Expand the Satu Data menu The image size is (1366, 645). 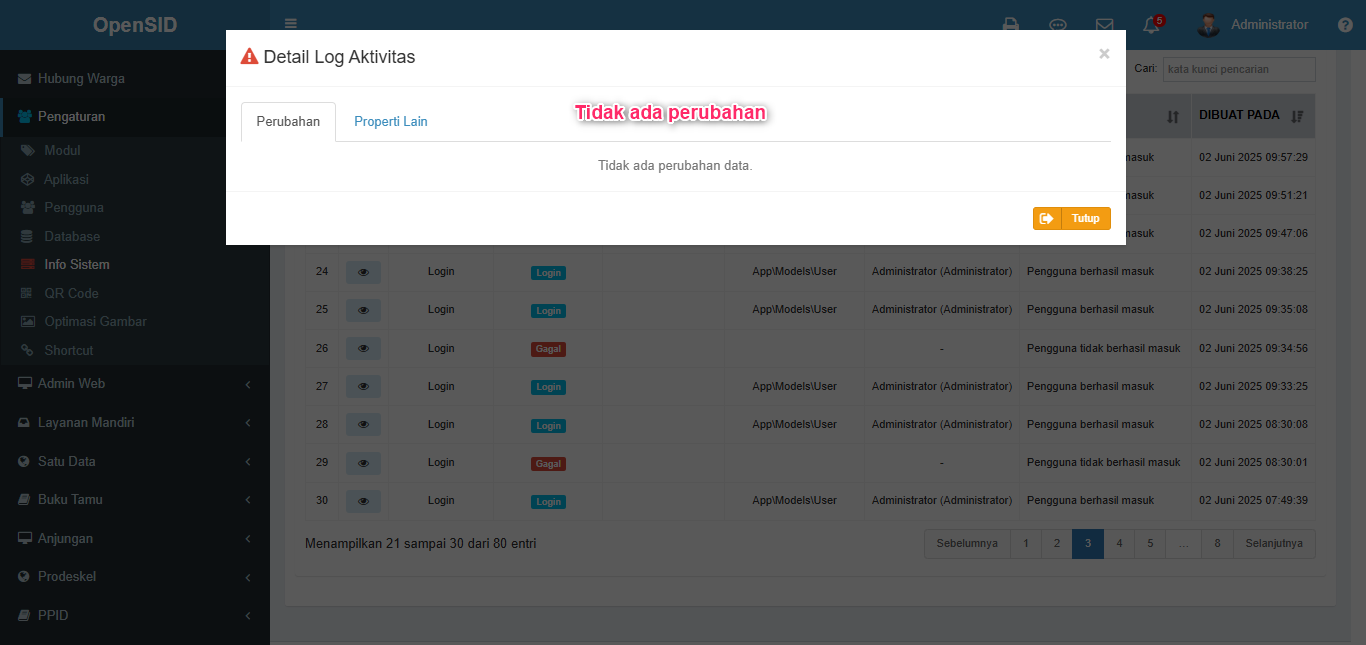click(135, 461)
